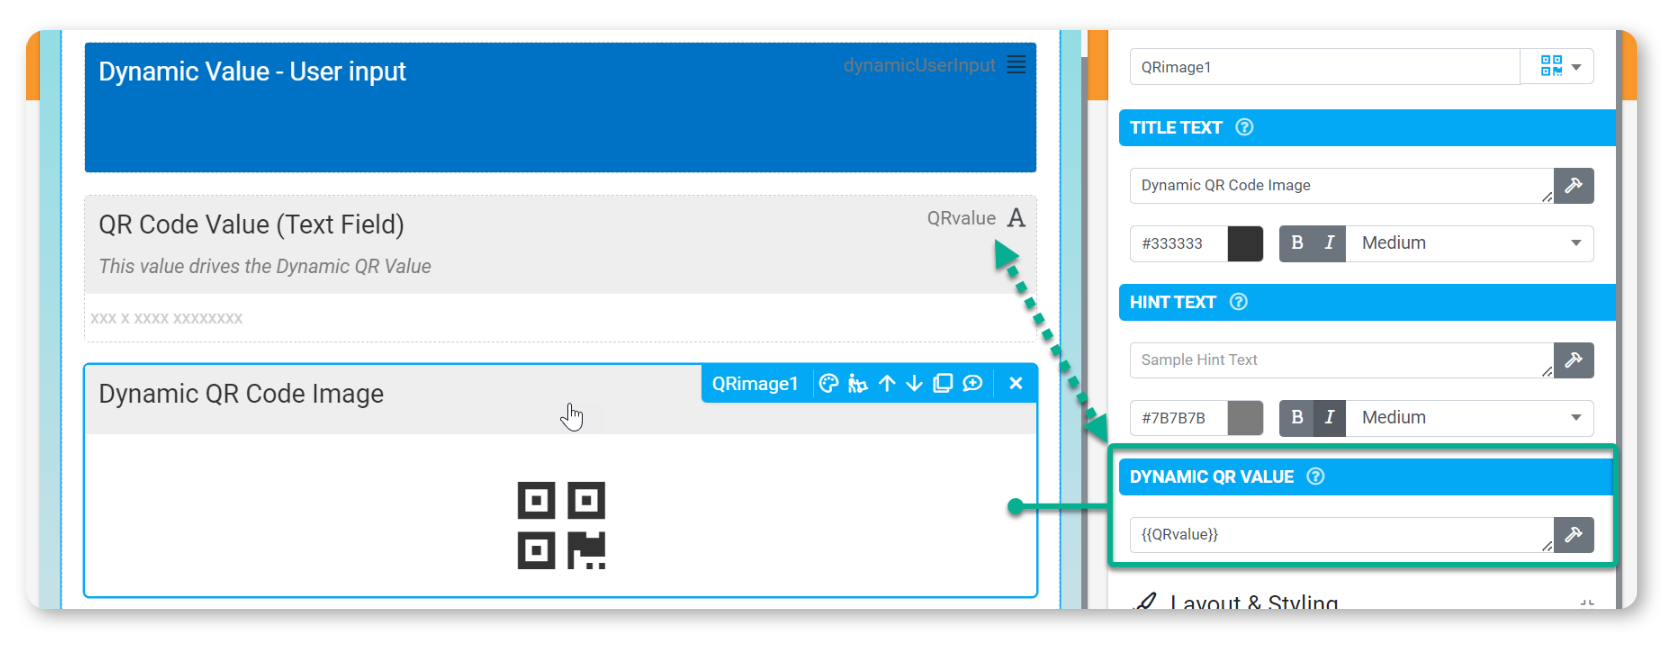Click the move-field dolly icon in QRimage1 toolbar
This screenshot has height=646, width=1670.
point(858,383)
